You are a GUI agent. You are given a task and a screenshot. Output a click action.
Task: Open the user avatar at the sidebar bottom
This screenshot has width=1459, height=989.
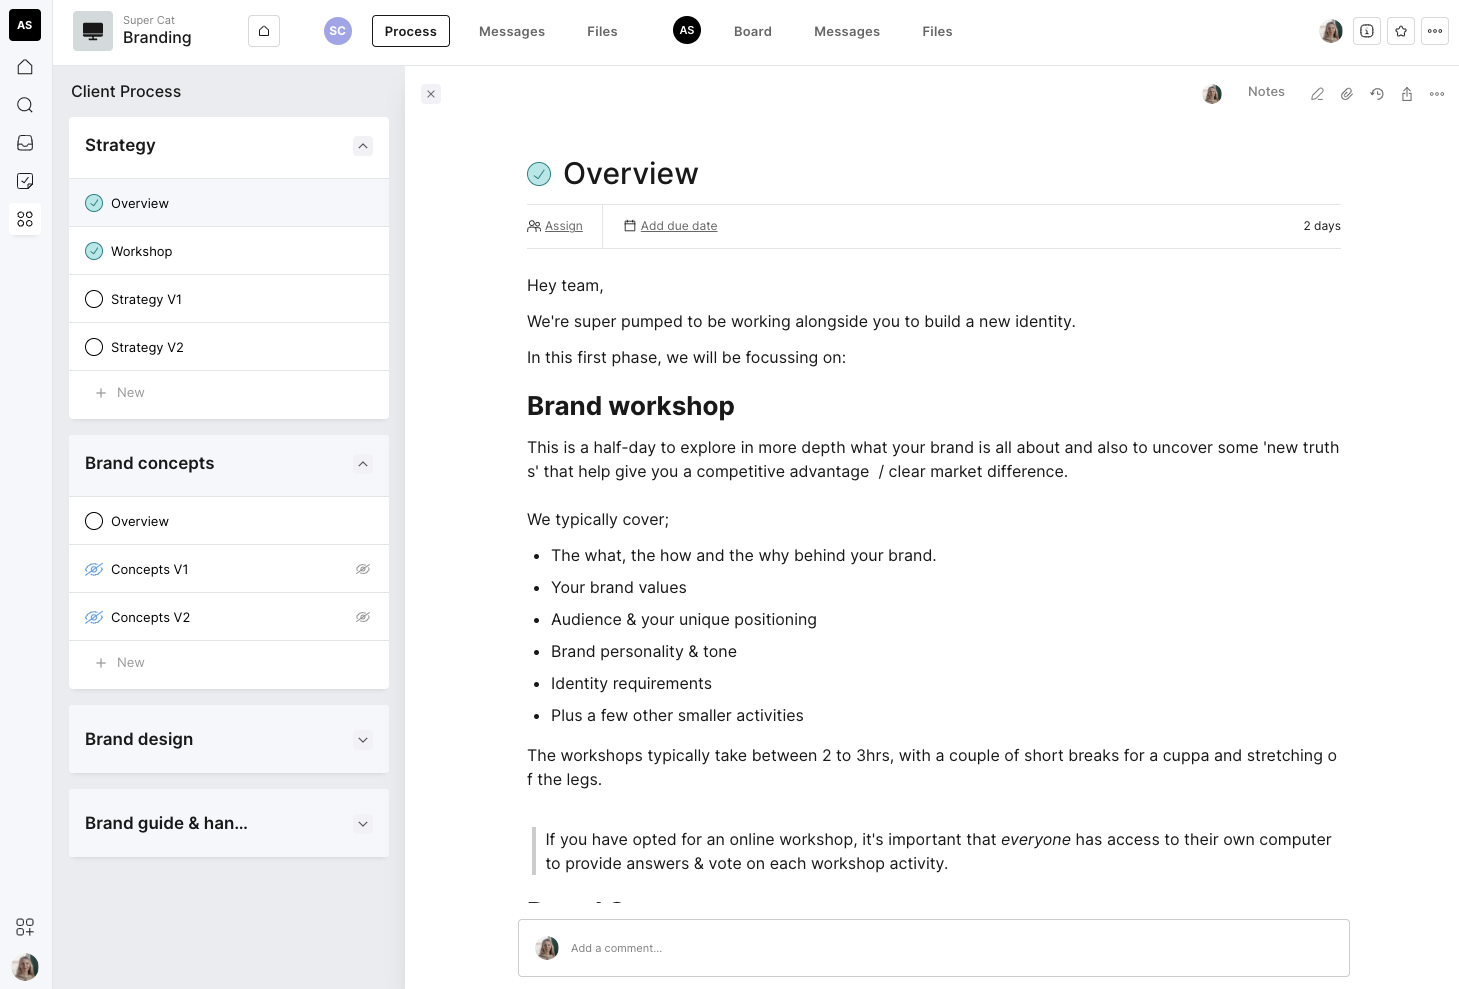(25, 966)
